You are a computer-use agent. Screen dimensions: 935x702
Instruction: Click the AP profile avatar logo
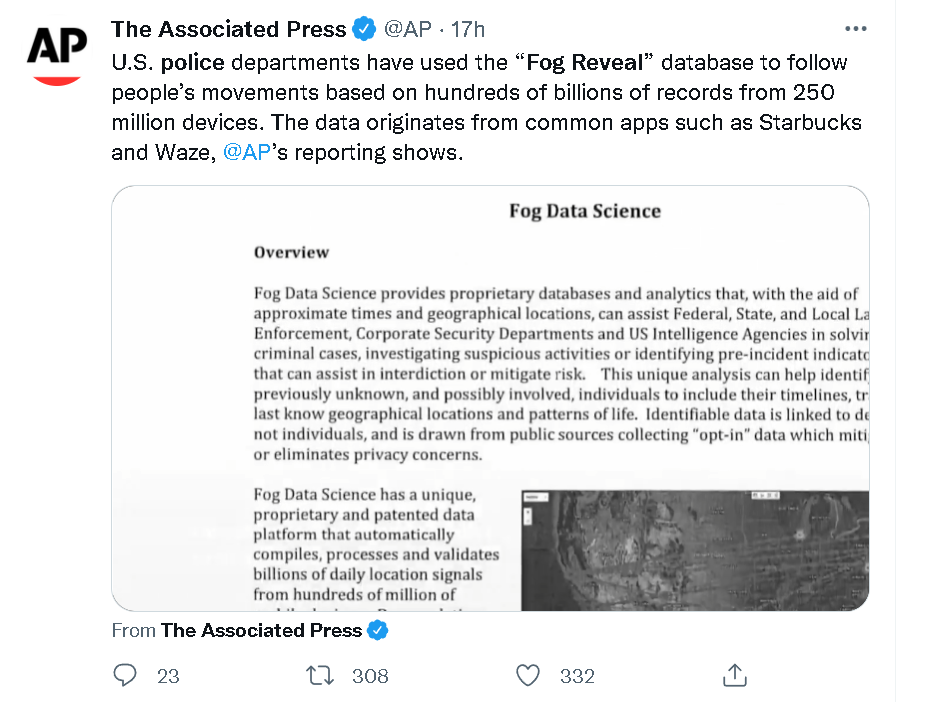(55, 53)
